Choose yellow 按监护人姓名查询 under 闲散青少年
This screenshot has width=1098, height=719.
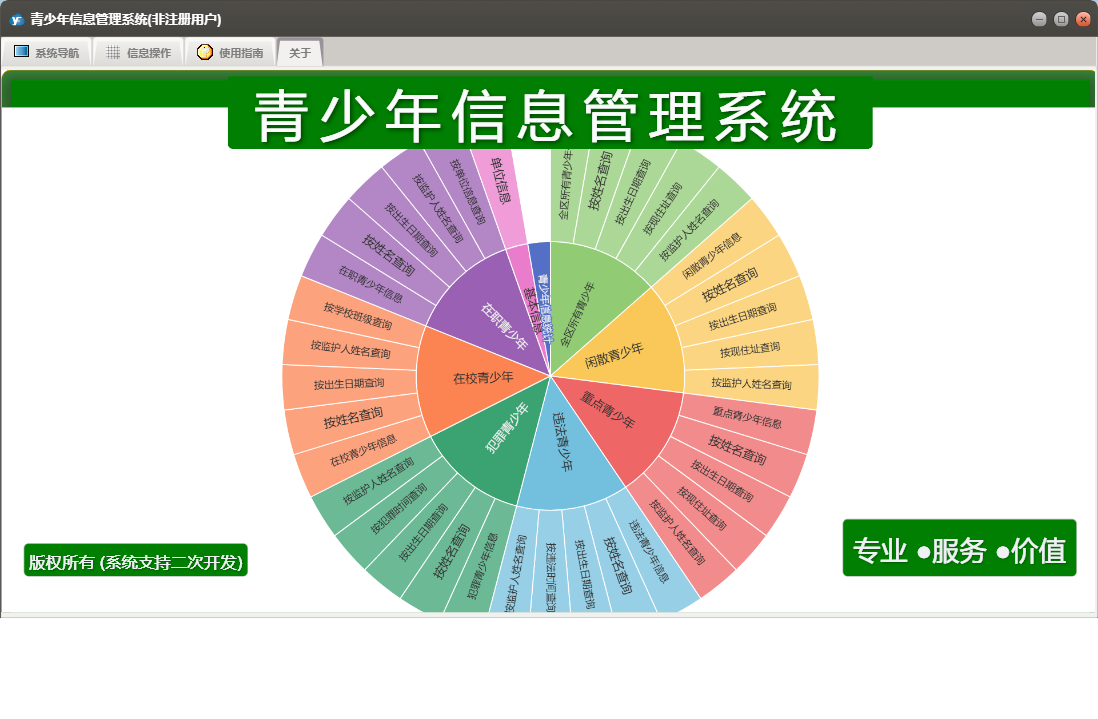(751, 384)
